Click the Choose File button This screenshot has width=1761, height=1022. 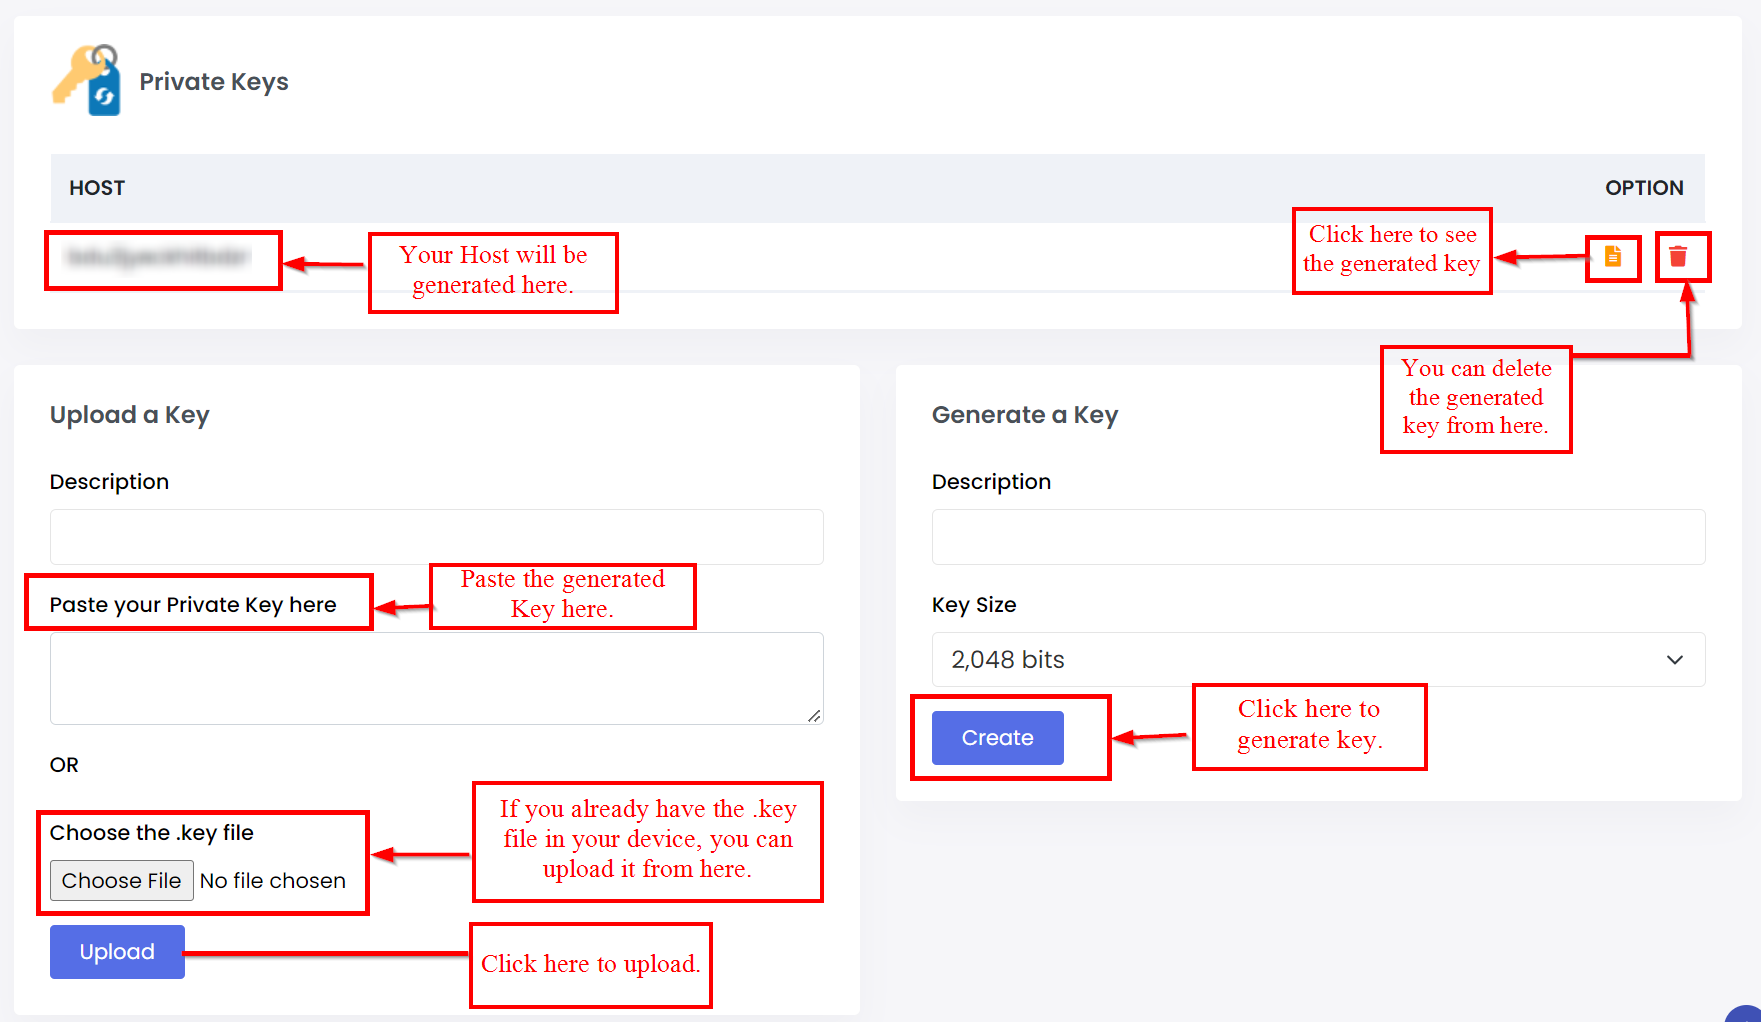pyautogui.click(x=121, y=881)
